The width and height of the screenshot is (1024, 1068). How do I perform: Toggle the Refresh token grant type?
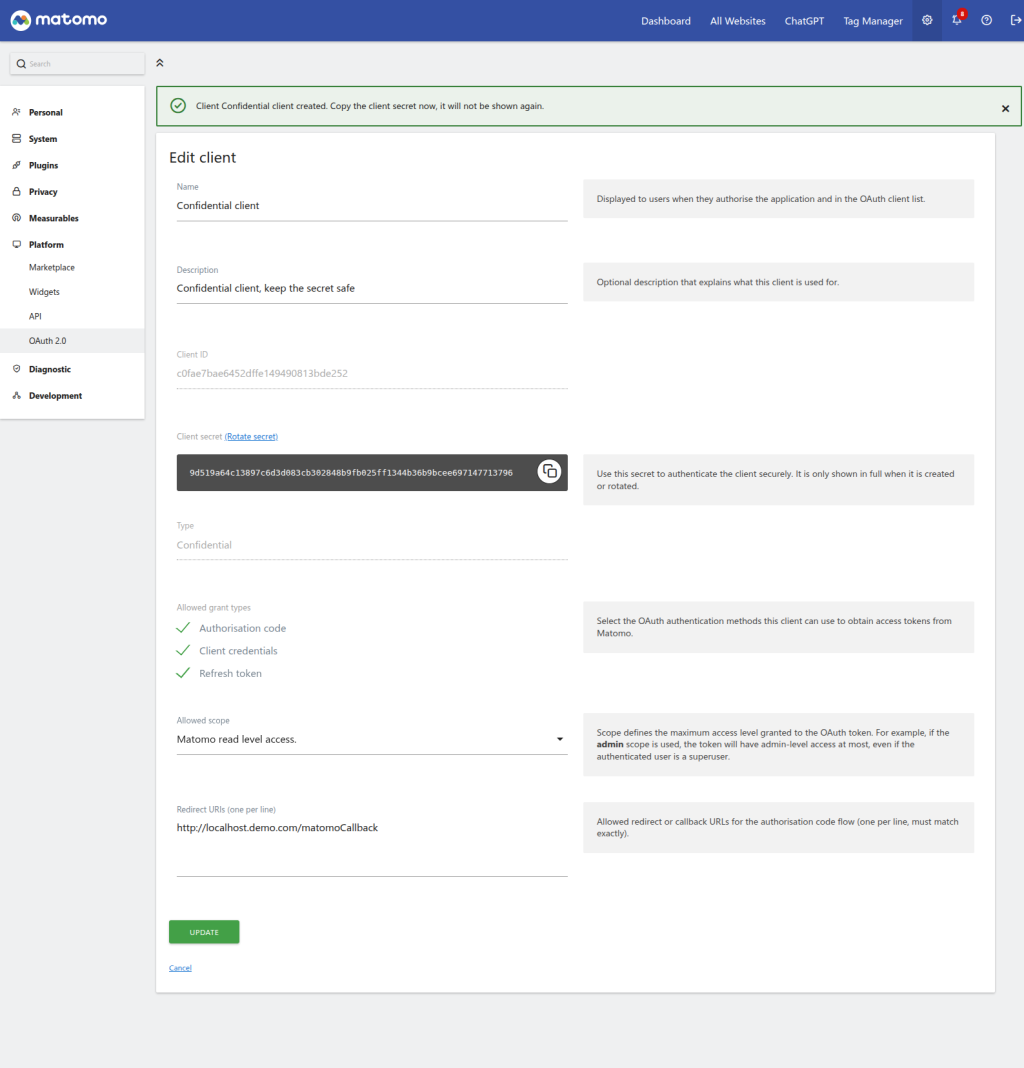[x=183, y=673]
